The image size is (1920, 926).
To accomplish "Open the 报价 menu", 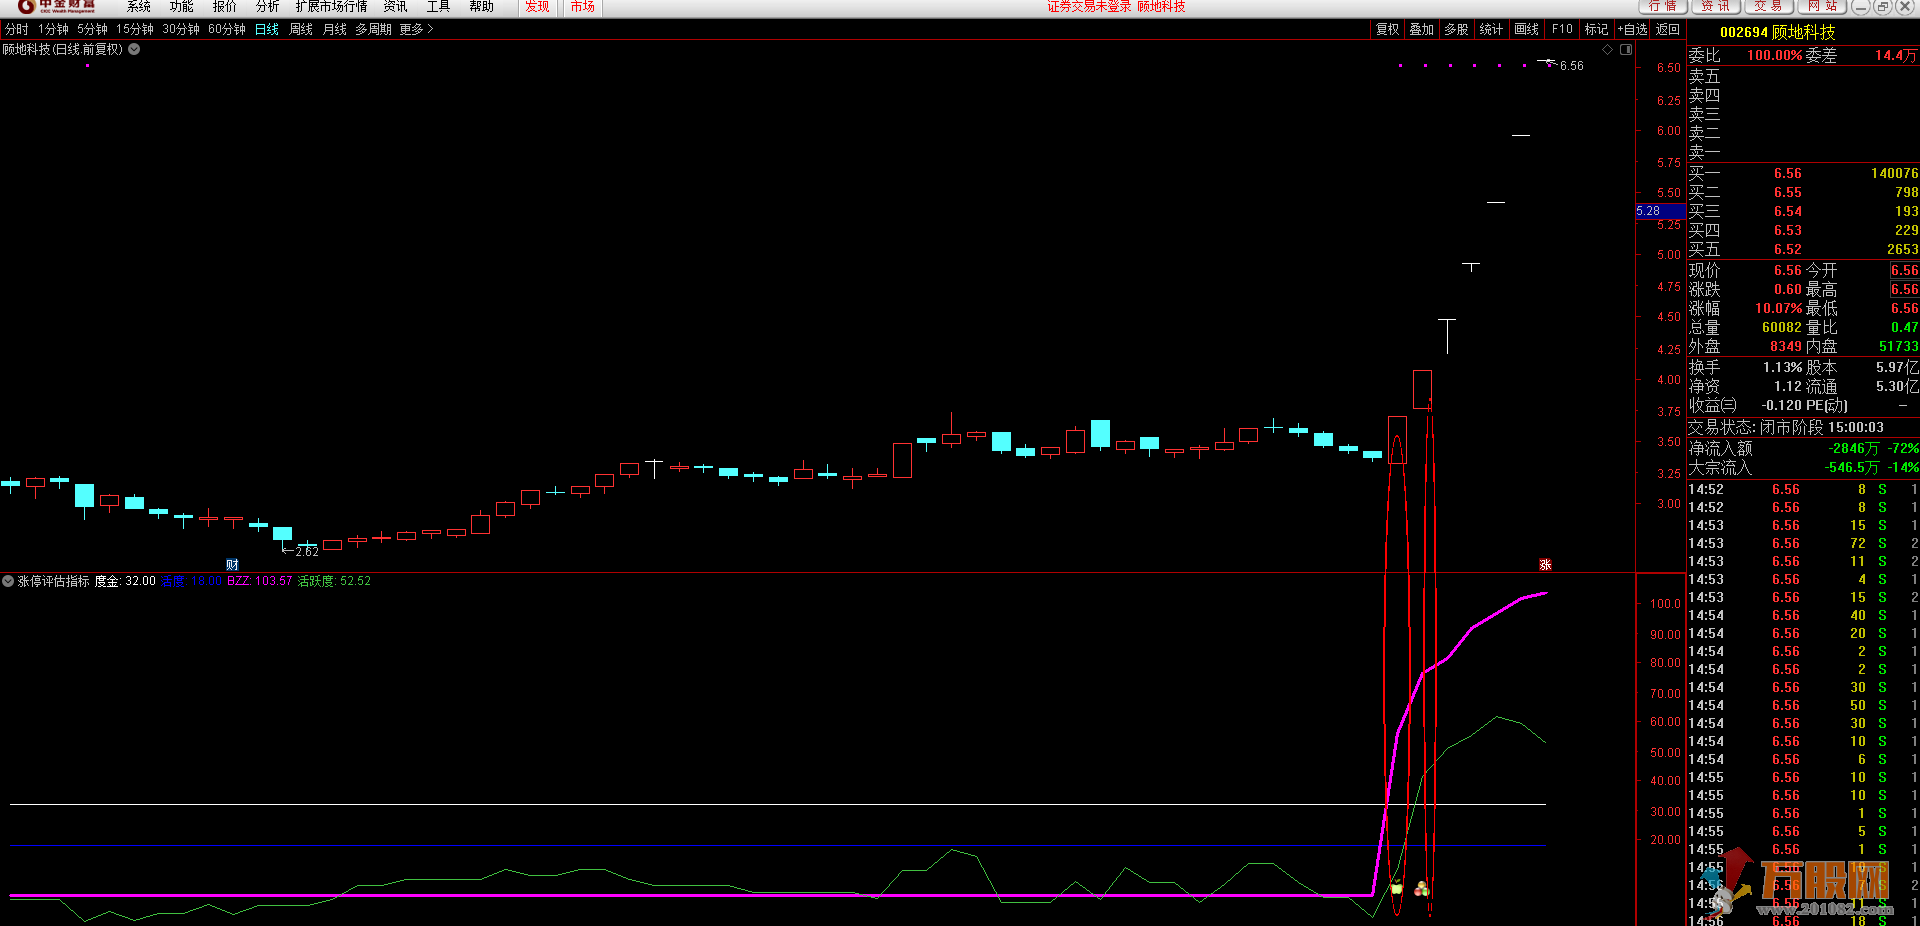I will click(224, 6).
